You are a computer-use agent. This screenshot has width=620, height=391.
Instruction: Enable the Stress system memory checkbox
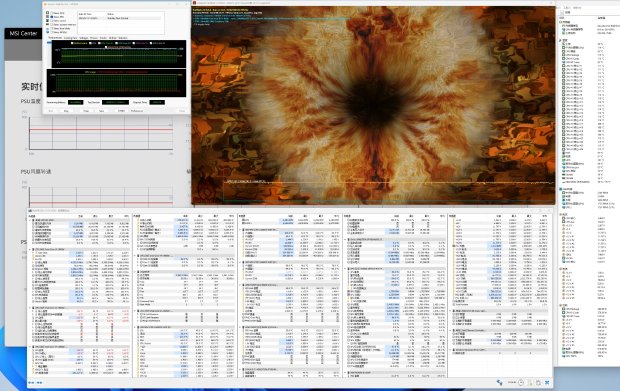51,25
